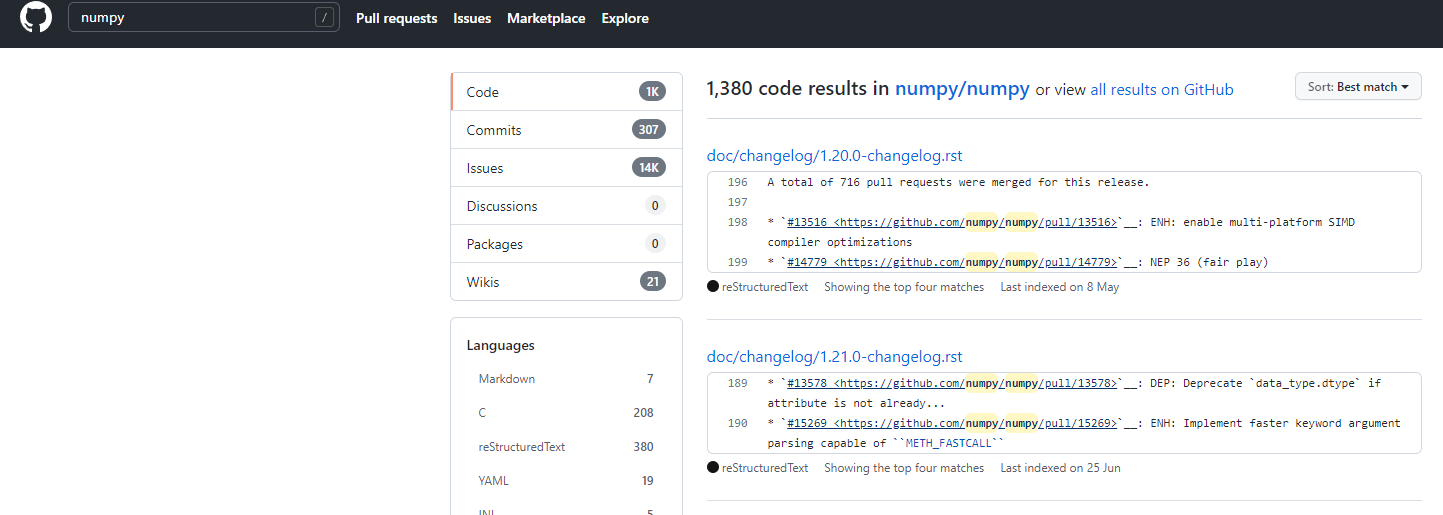Viewport: 1443px width, 515px height.
Task: Click line number 190 in second result
Action: click(x=738, y=423)
